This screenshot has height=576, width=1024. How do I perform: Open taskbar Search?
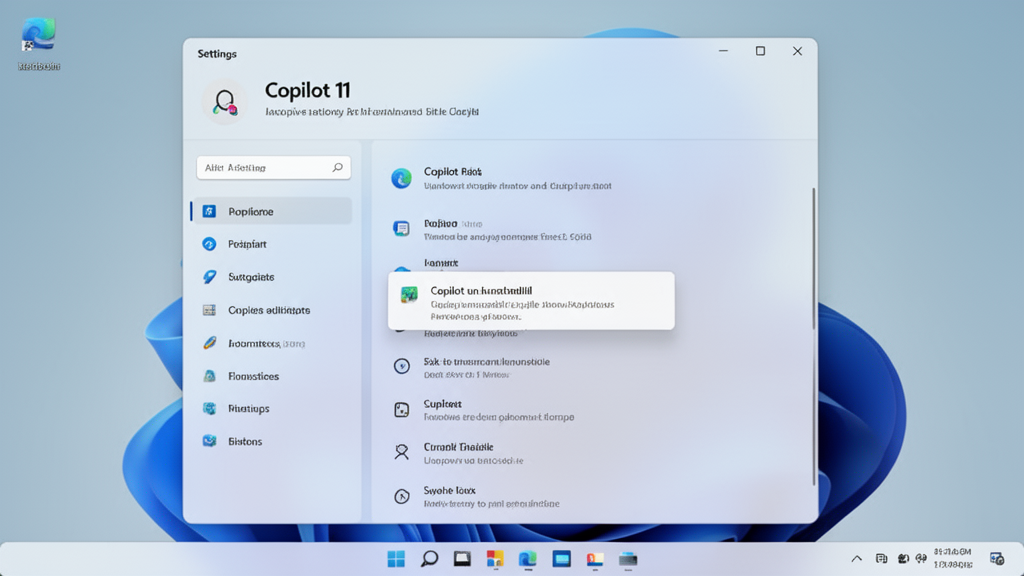[x=429, y=559]
